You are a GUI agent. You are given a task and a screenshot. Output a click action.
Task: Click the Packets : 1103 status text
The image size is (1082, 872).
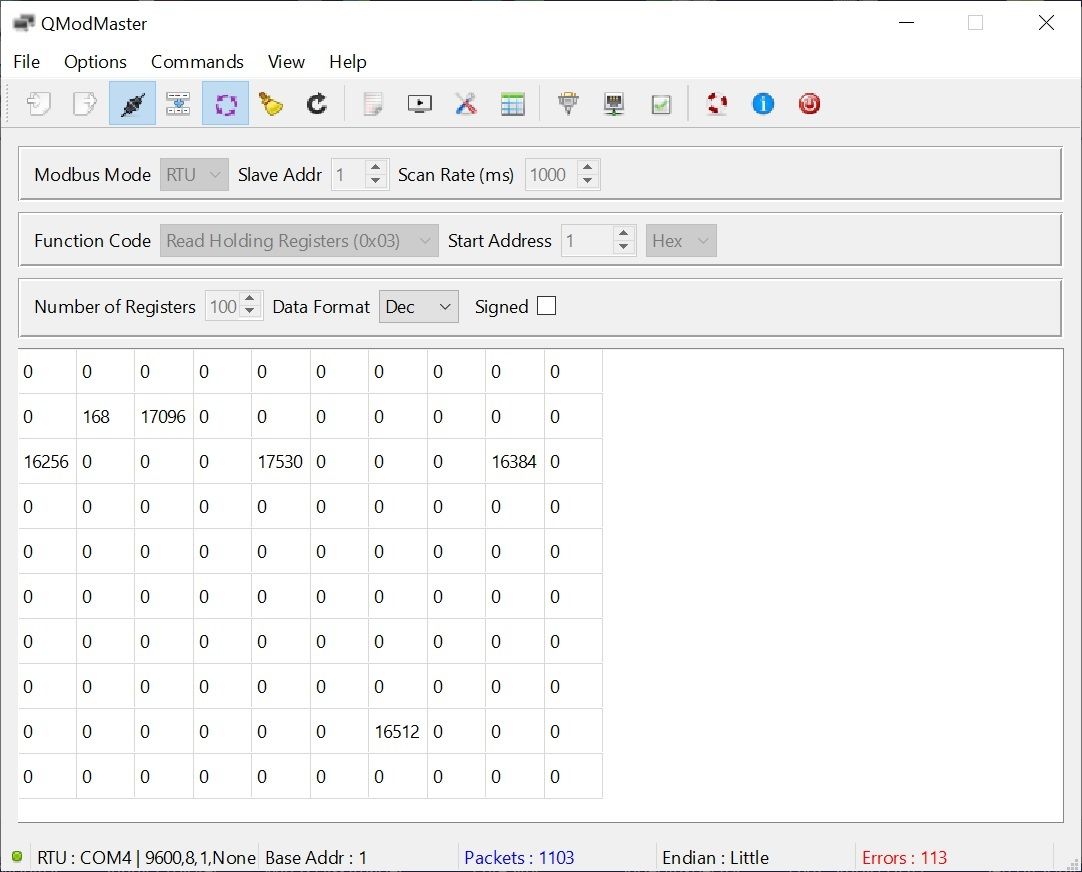[519, 858]
